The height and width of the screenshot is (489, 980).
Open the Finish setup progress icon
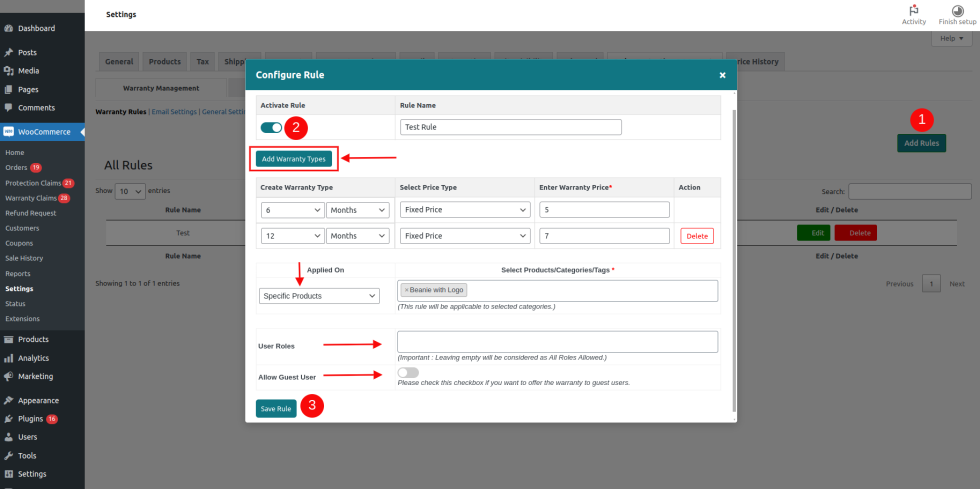[x=957, y=11]
